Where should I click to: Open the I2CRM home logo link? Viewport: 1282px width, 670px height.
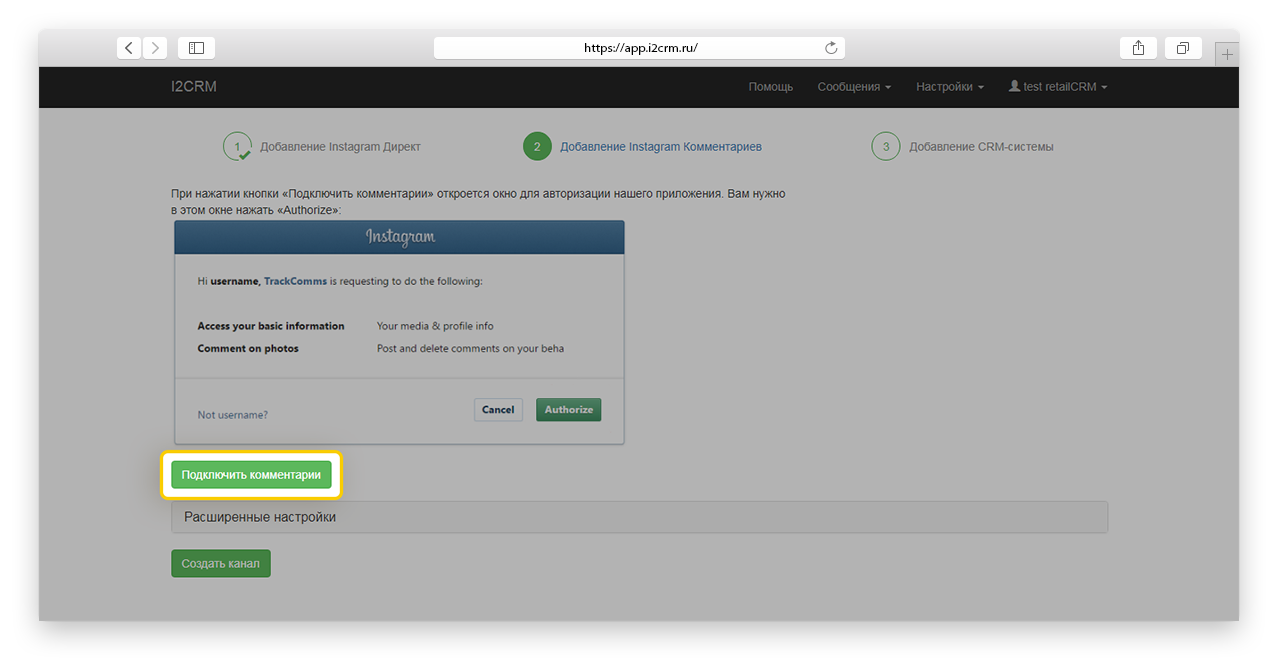coord(194,87)
